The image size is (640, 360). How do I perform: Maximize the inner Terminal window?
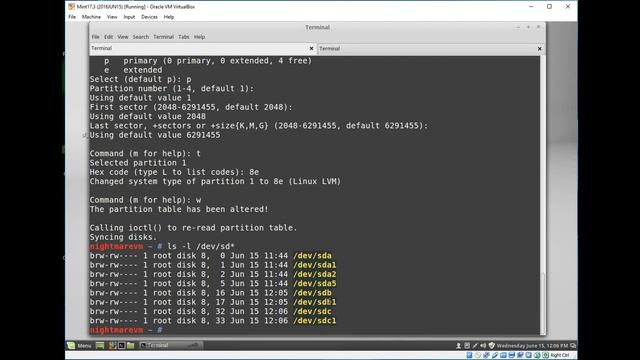coord(528,27)
